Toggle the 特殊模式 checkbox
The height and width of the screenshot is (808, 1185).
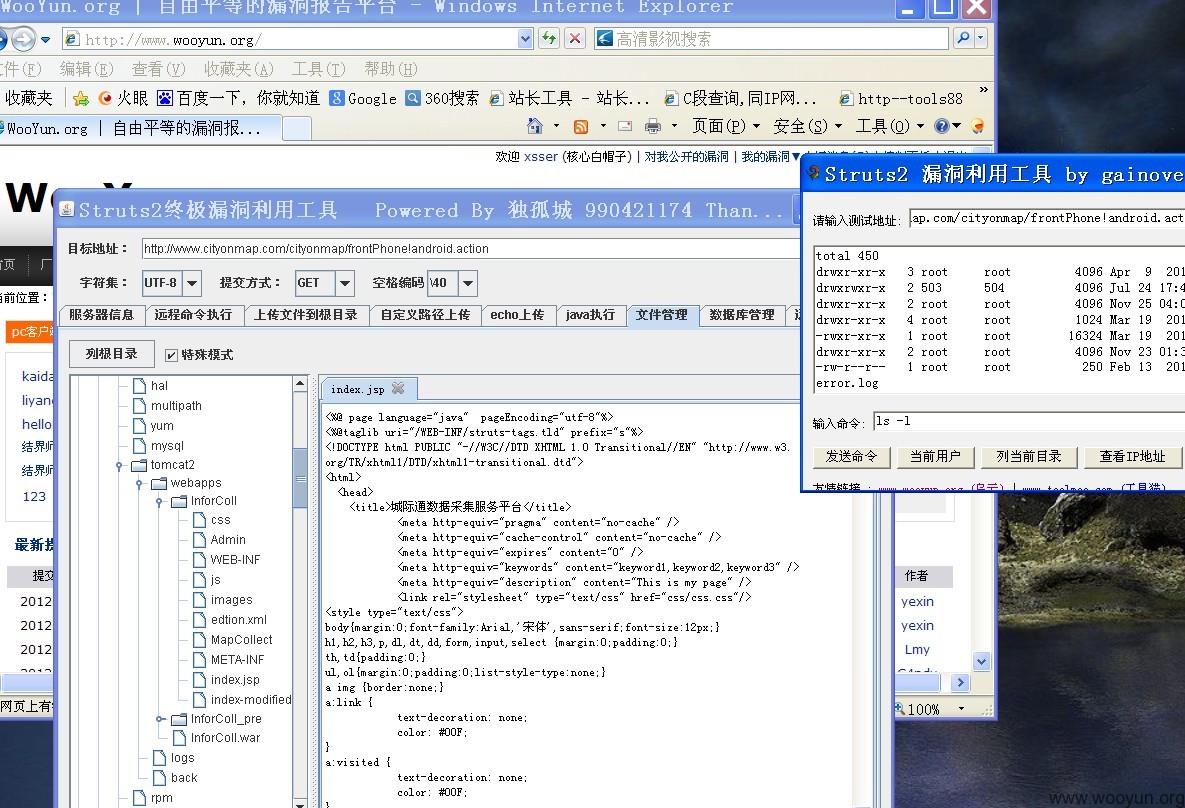coord(172,354)
